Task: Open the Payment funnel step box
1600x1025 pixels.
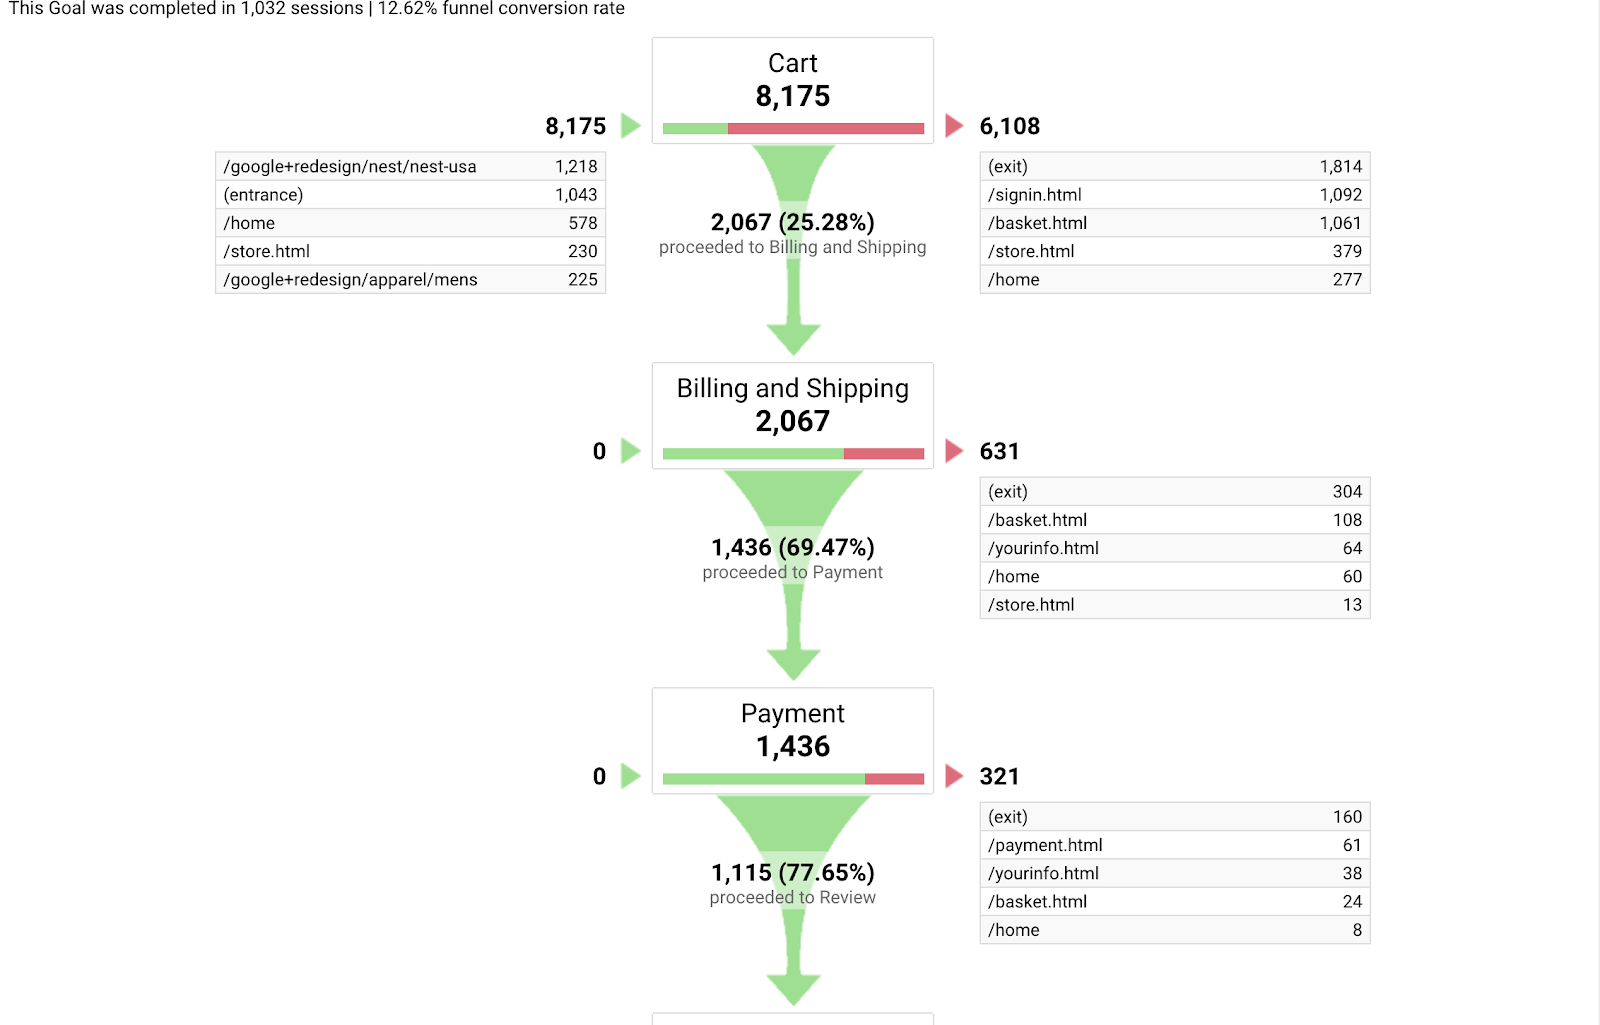Action: (x=793, y=741)
